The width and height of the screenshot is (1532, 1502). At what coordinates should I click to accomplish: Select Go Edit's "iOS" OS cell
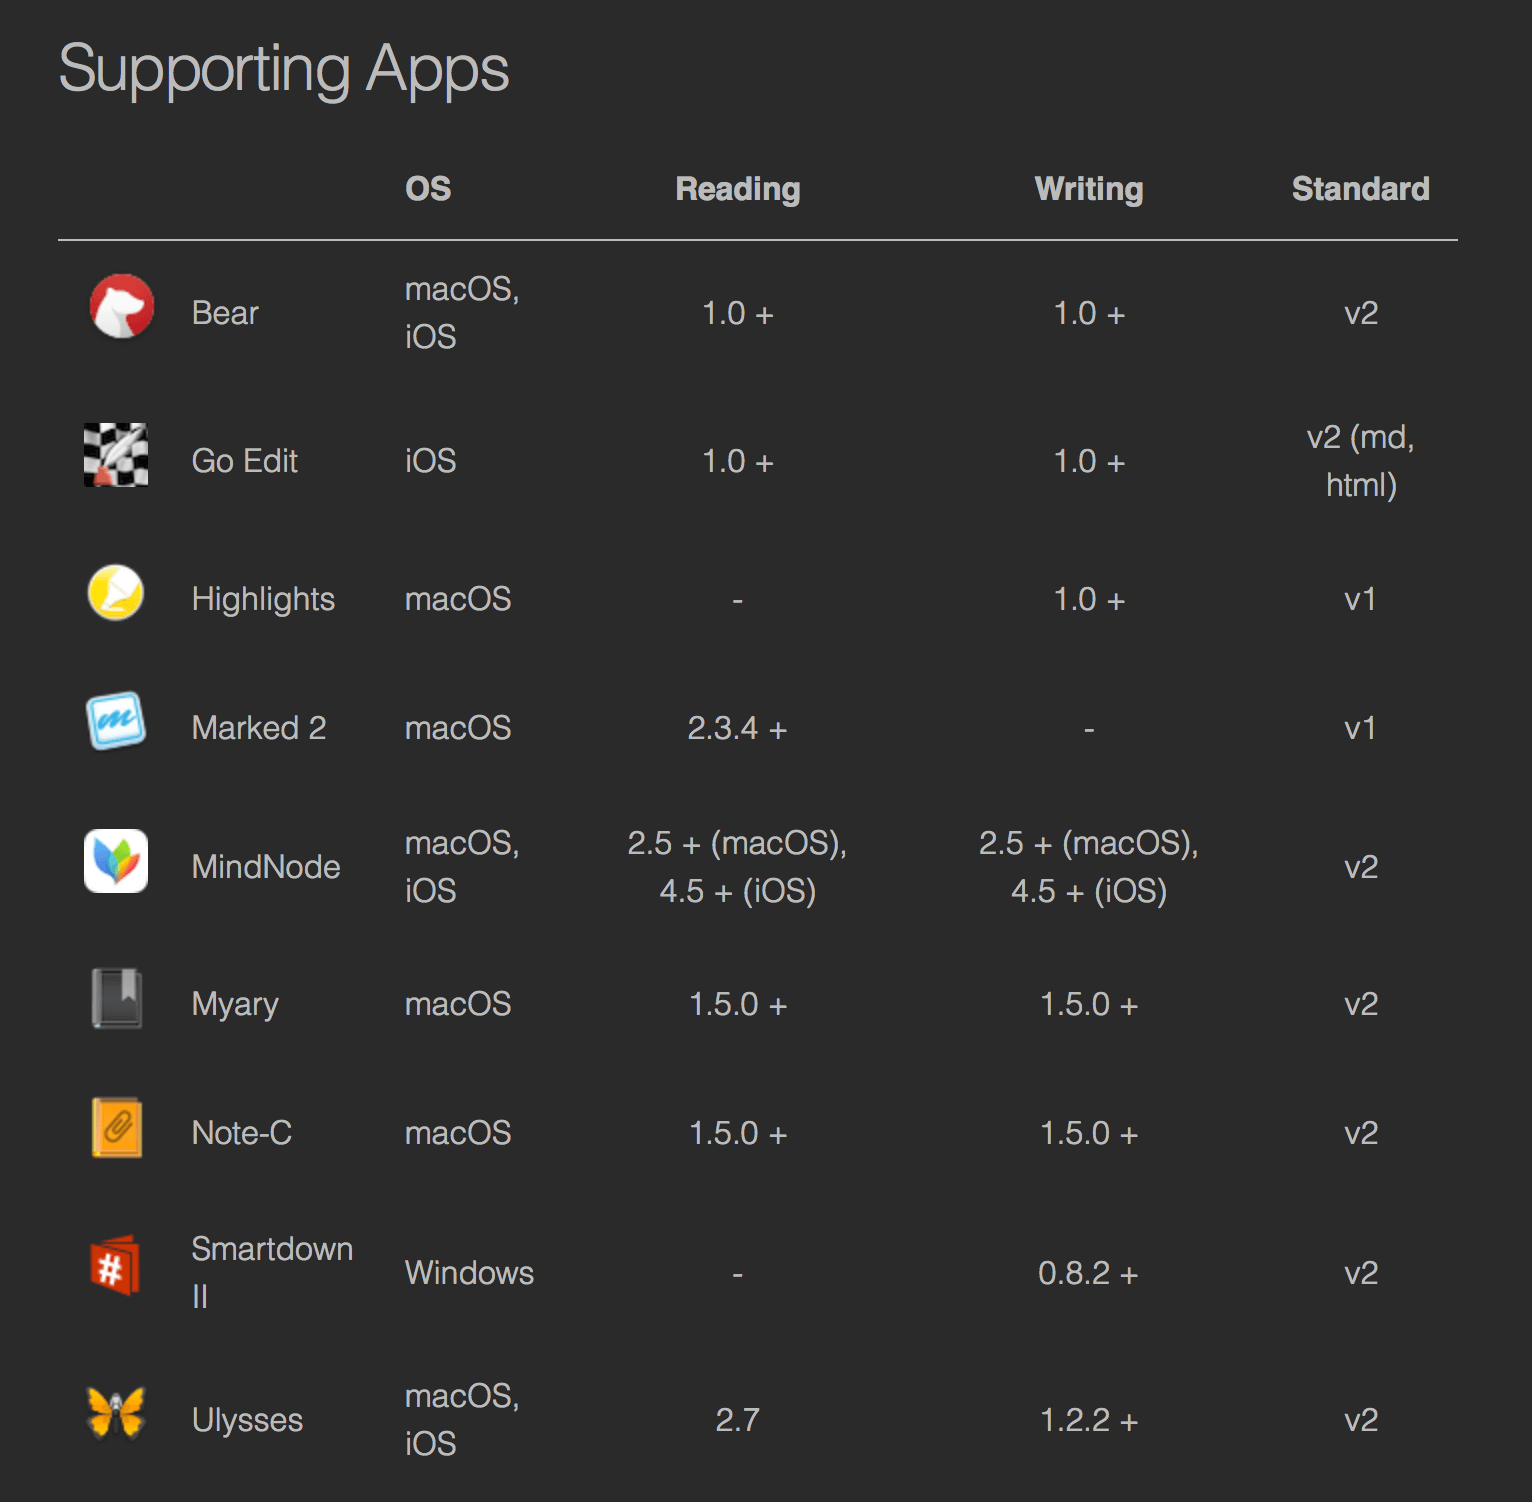[430, 461]
